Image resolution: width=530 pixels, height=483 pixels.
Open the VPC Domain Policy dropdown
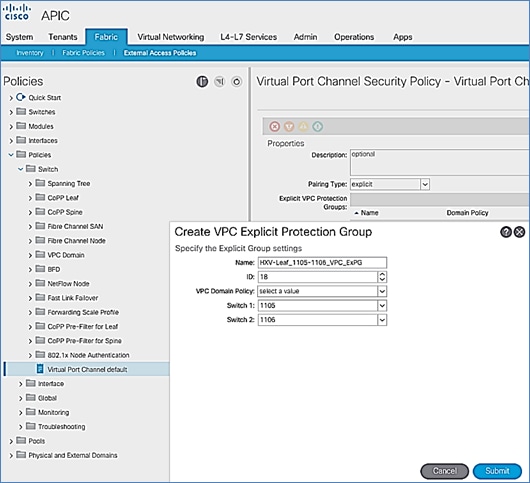pos(382,291)
